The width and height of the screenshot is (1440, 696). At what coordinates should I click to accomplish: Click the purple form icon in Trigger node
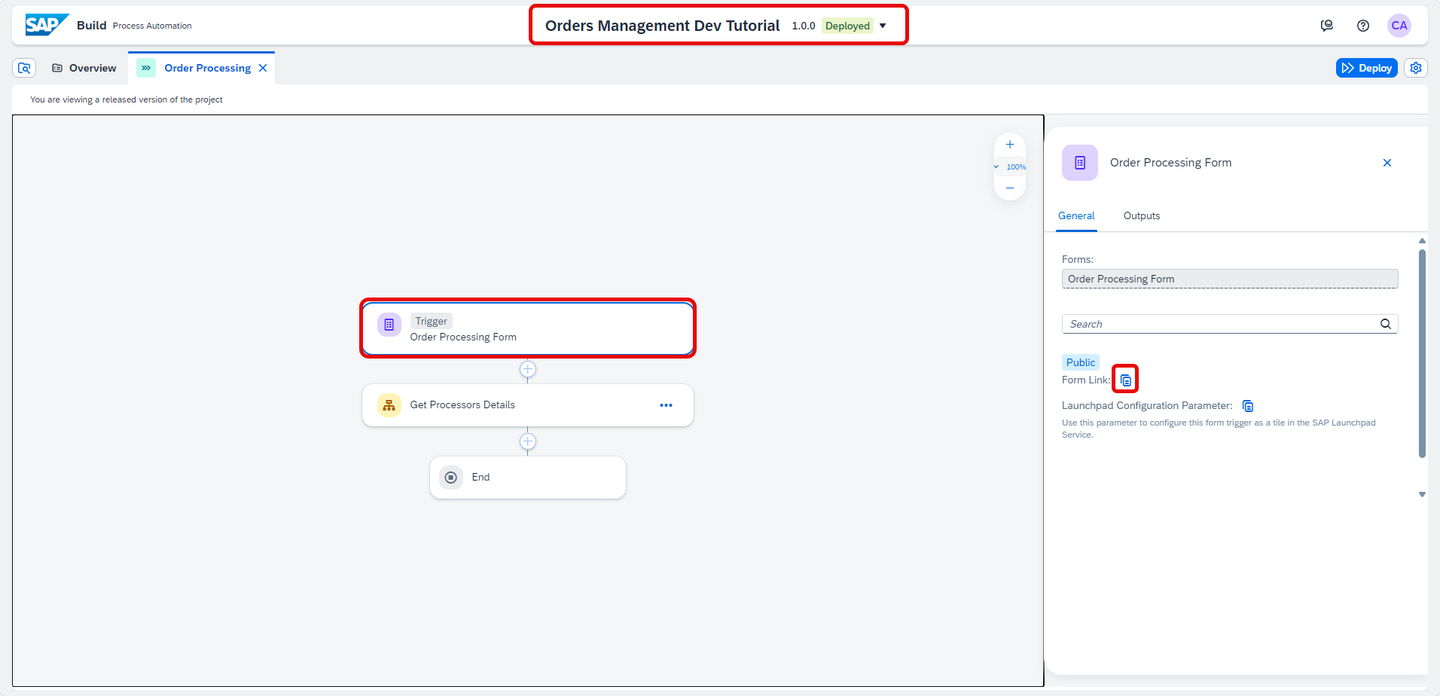point(389,325)
